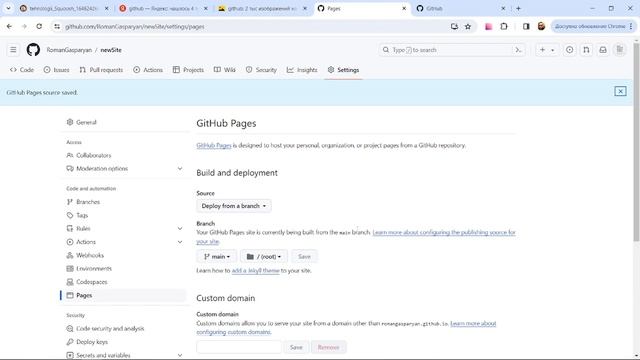This screenshot has width=640, height=360.
Task: Open the user avatar menu in GitHub header
Action: point(620,50)
